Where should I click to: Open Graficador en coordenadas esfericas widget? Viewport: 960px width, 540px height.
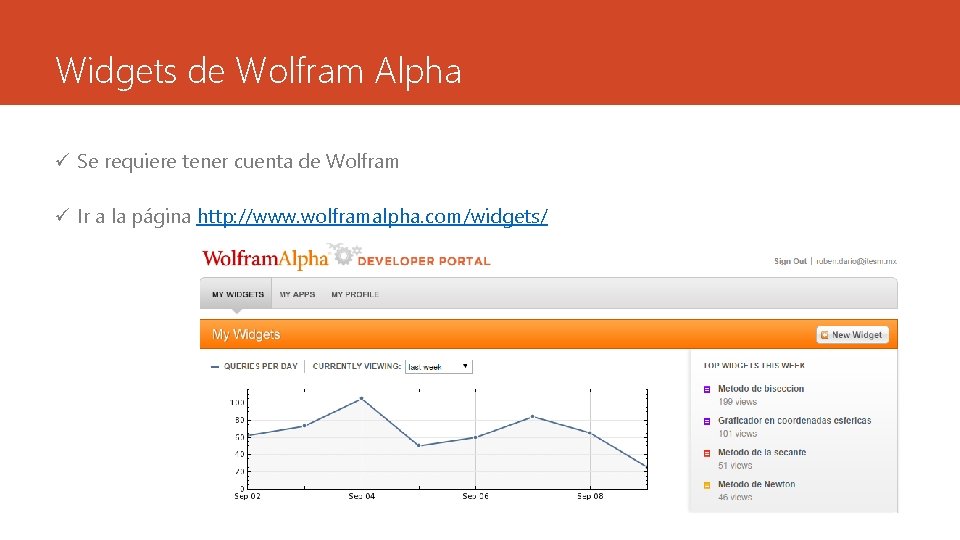click(795, 421)
